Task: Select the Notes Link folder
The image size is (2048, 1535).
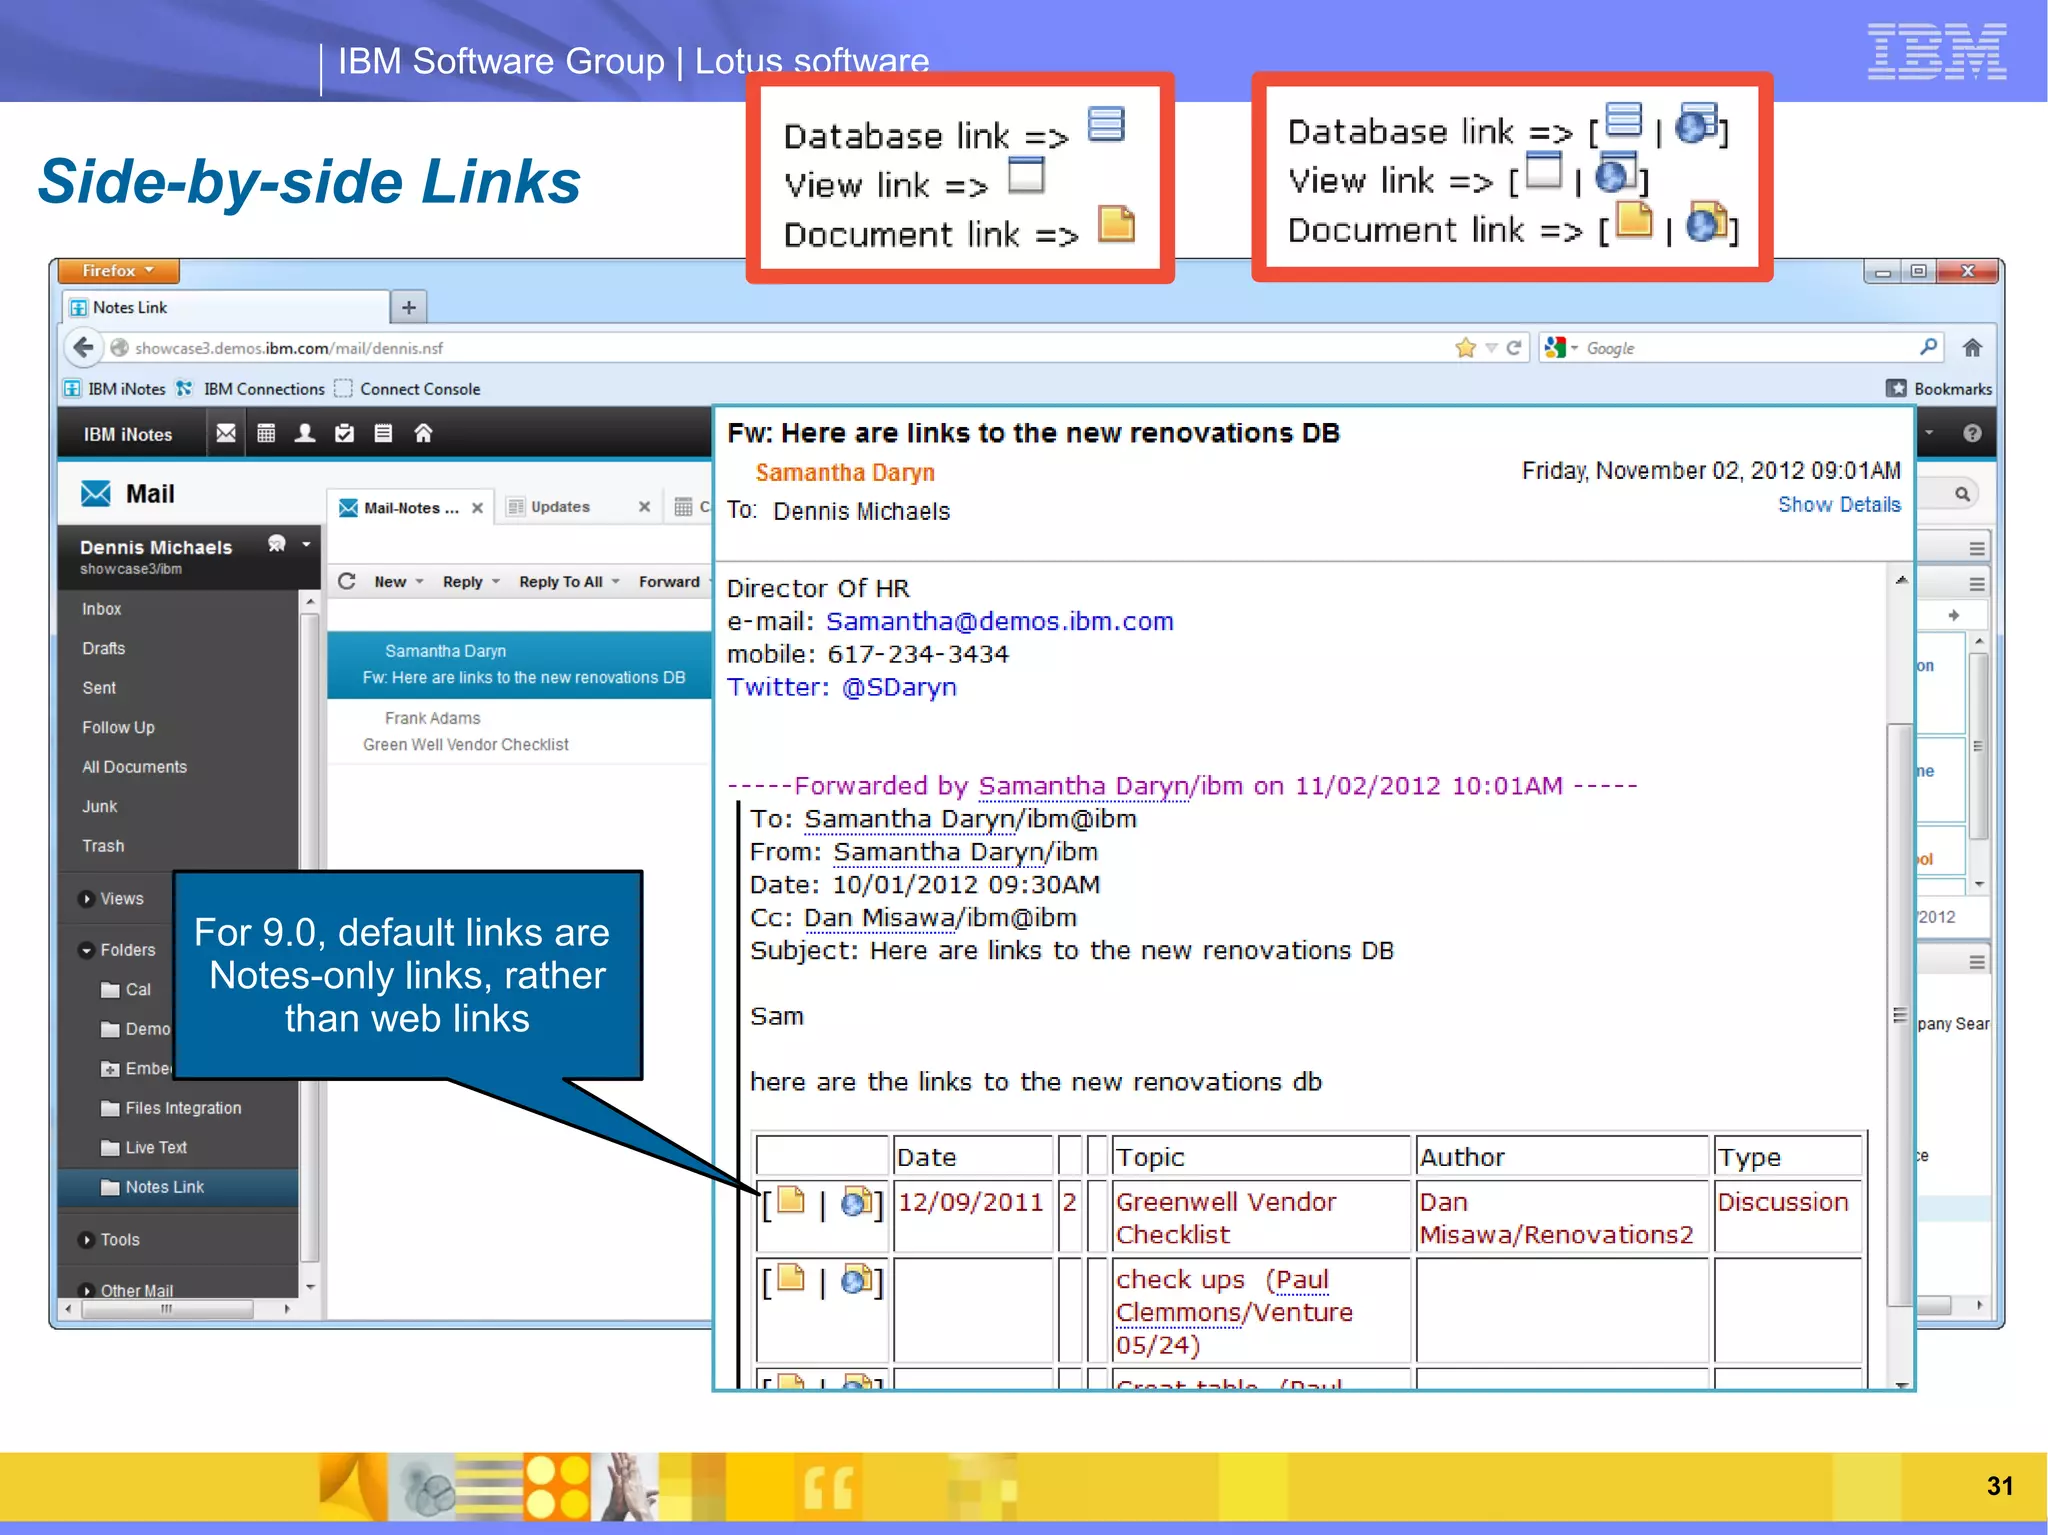Action: pos(178,1187)
